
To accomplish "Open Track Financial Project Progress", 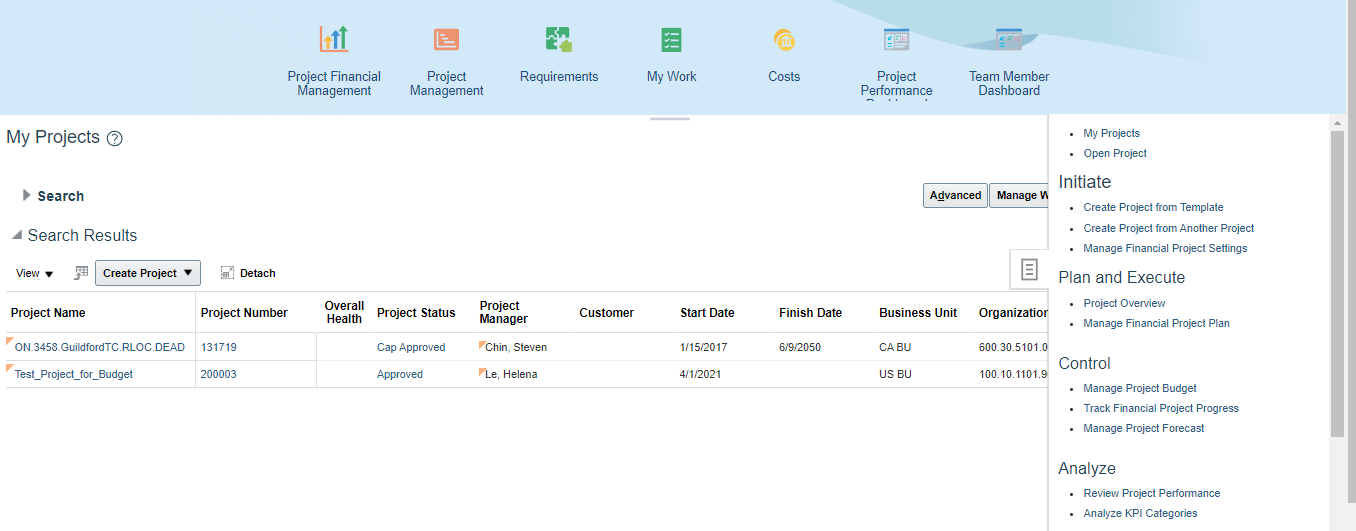I will click(x=1161, y=408).
